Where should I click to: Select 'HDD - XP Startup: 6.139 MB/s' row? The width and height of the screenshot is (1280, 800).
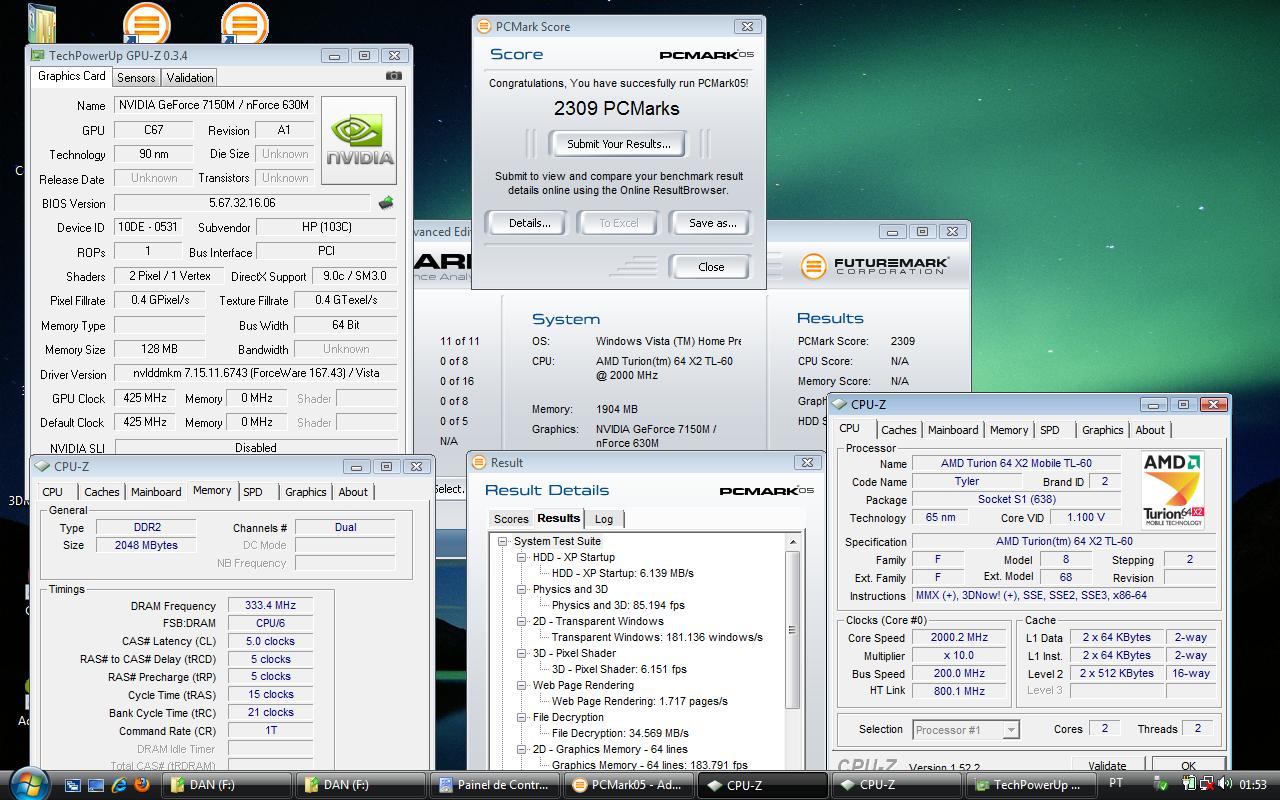pos(623,573)
